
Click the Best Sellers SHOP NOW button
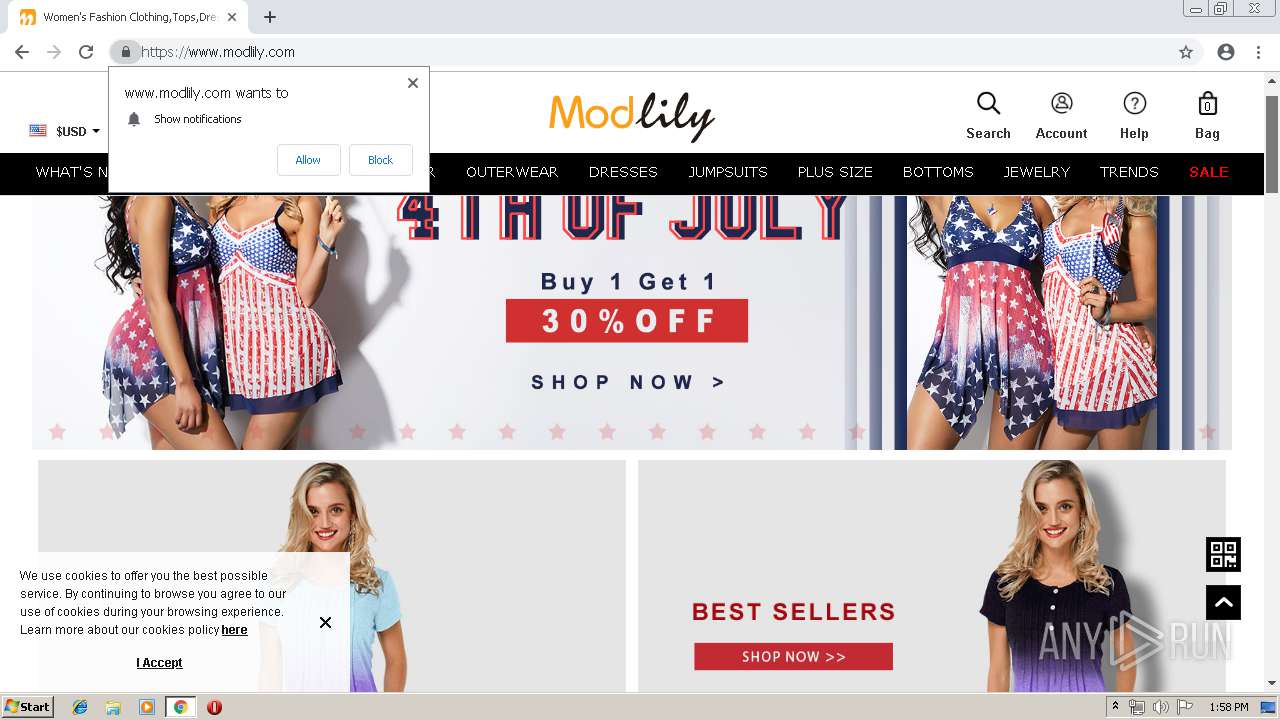coord(793,657)
